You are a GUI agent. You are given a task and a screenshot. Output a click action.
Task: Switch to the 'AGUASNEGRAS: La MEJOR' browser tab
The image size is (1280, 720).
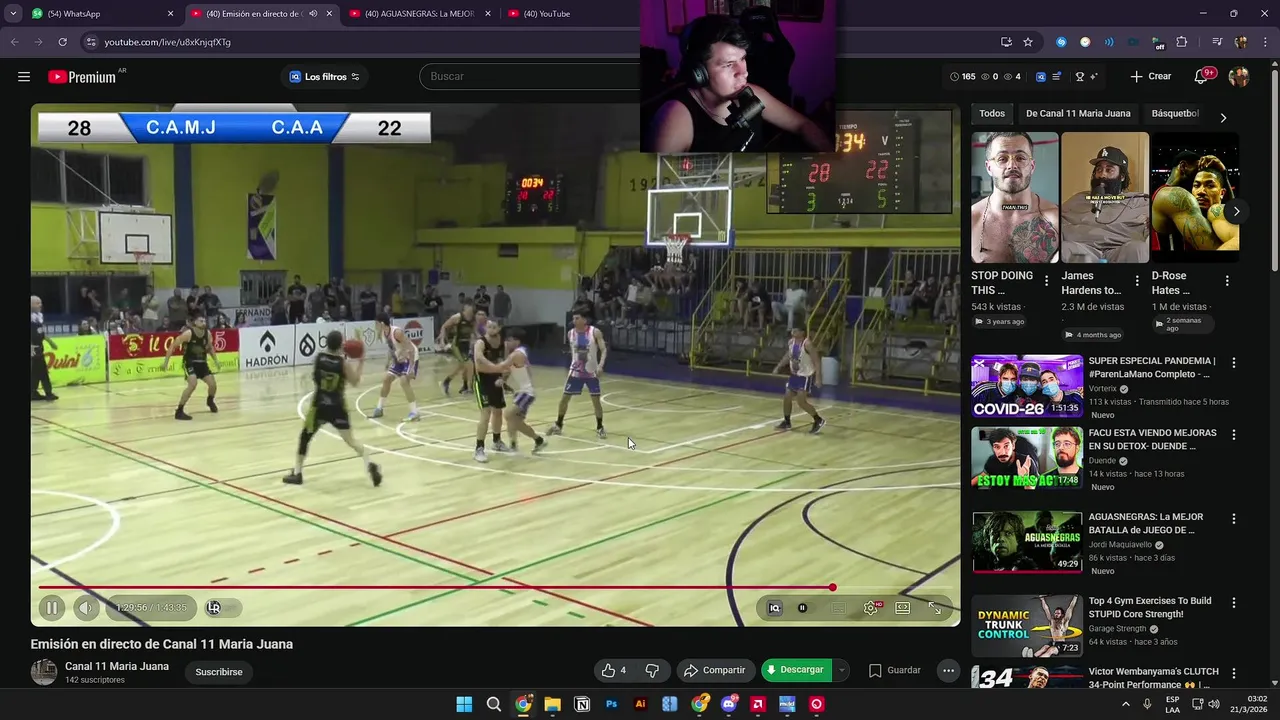[420, 14]
